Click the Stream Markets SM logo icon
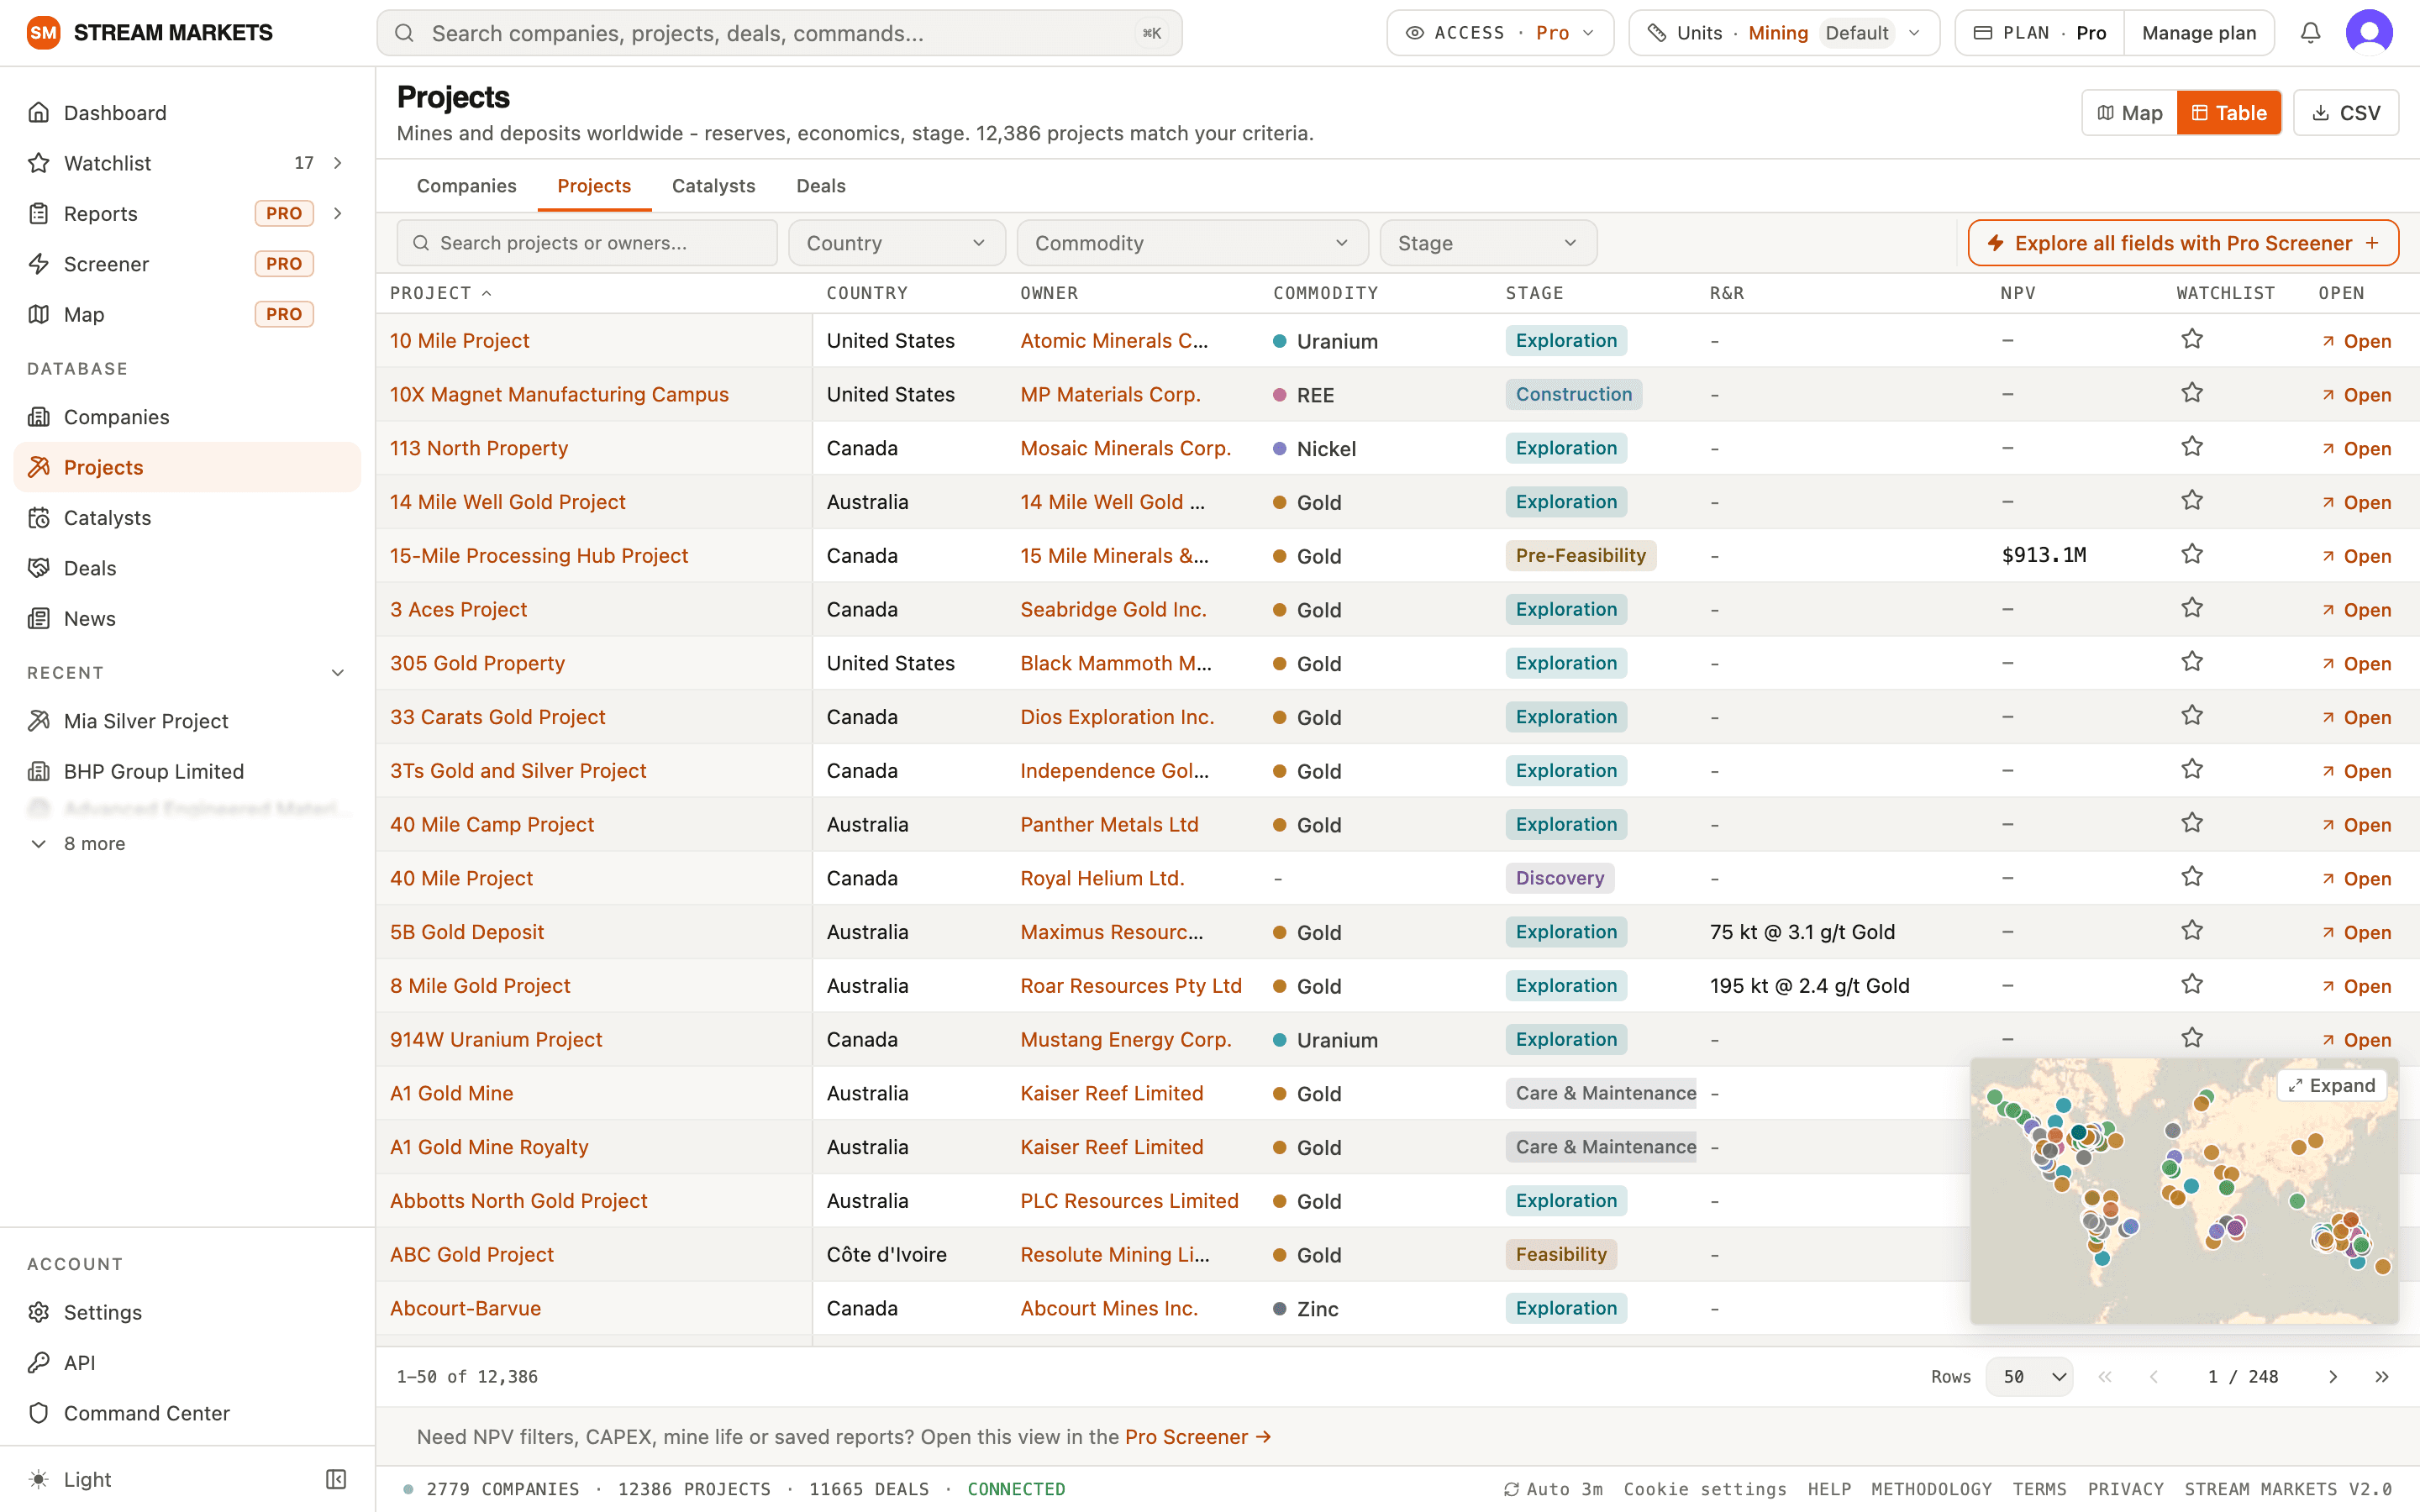Screen dimensions: 2420x1512 pyautogui.click(x=43, y=33)
